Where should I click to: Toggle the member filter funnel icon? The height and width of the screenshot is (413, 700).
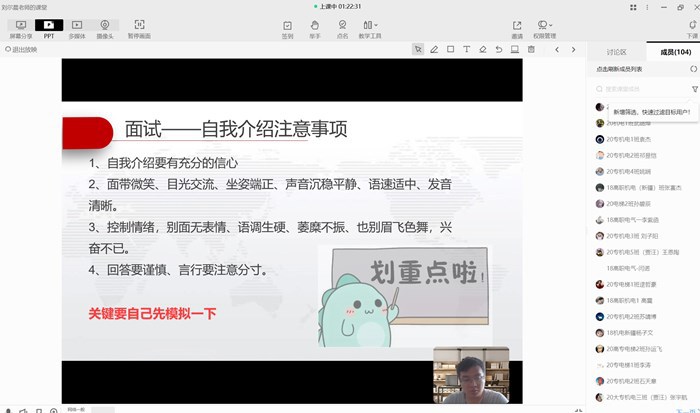pos(694,89)
